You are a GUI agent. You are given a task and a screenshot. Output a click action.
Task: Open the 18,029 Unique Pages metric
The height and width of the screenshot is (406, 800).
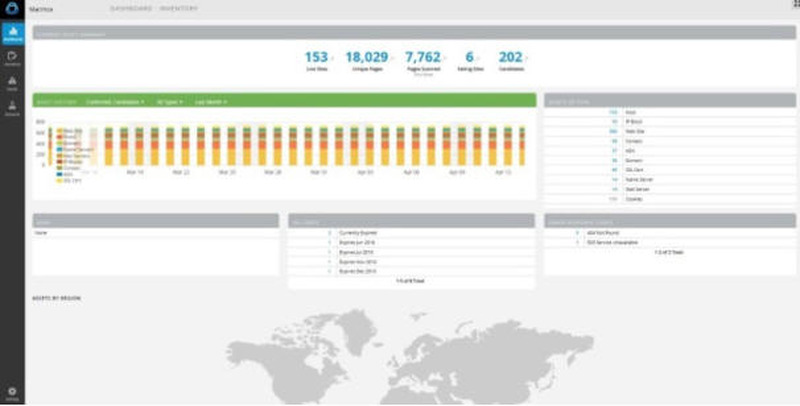coord(367,59)
